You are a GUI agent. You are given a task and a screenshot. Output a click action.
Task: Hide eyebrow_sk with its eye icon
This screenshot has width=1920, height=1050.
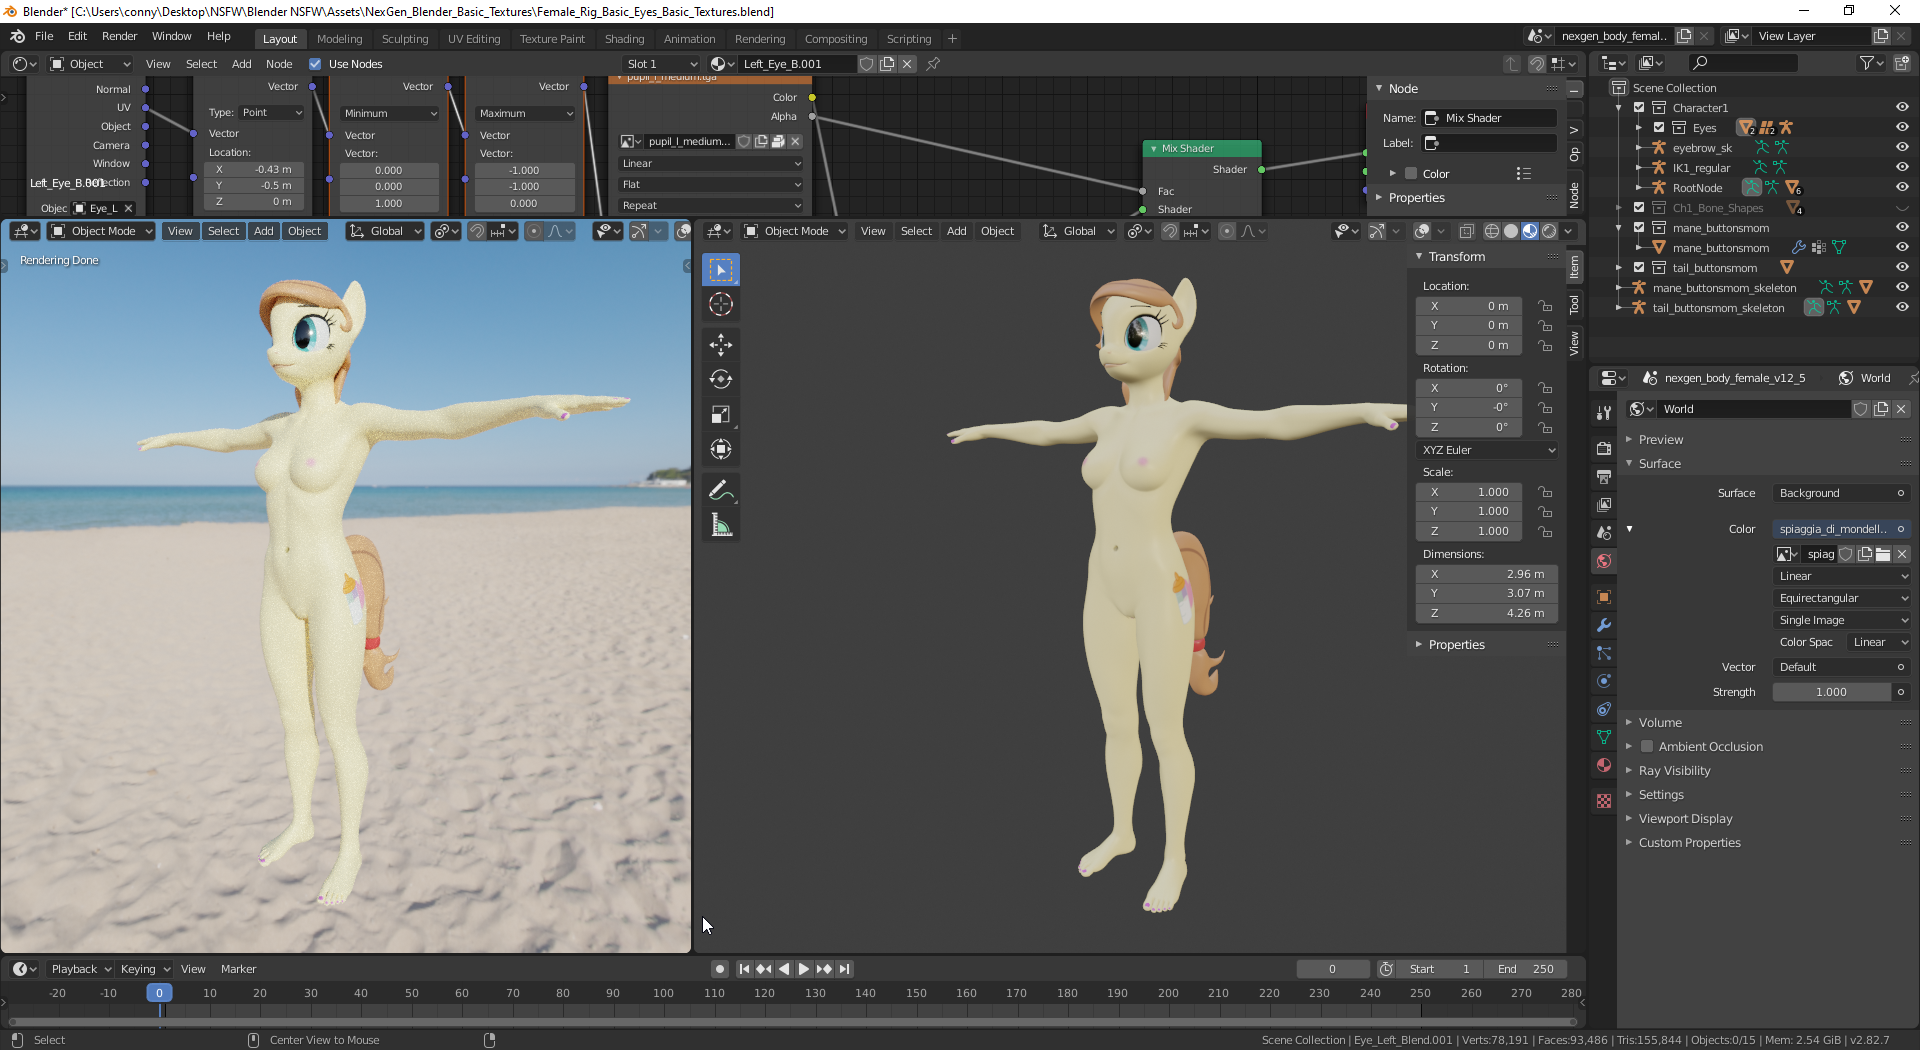(1902, 148)
